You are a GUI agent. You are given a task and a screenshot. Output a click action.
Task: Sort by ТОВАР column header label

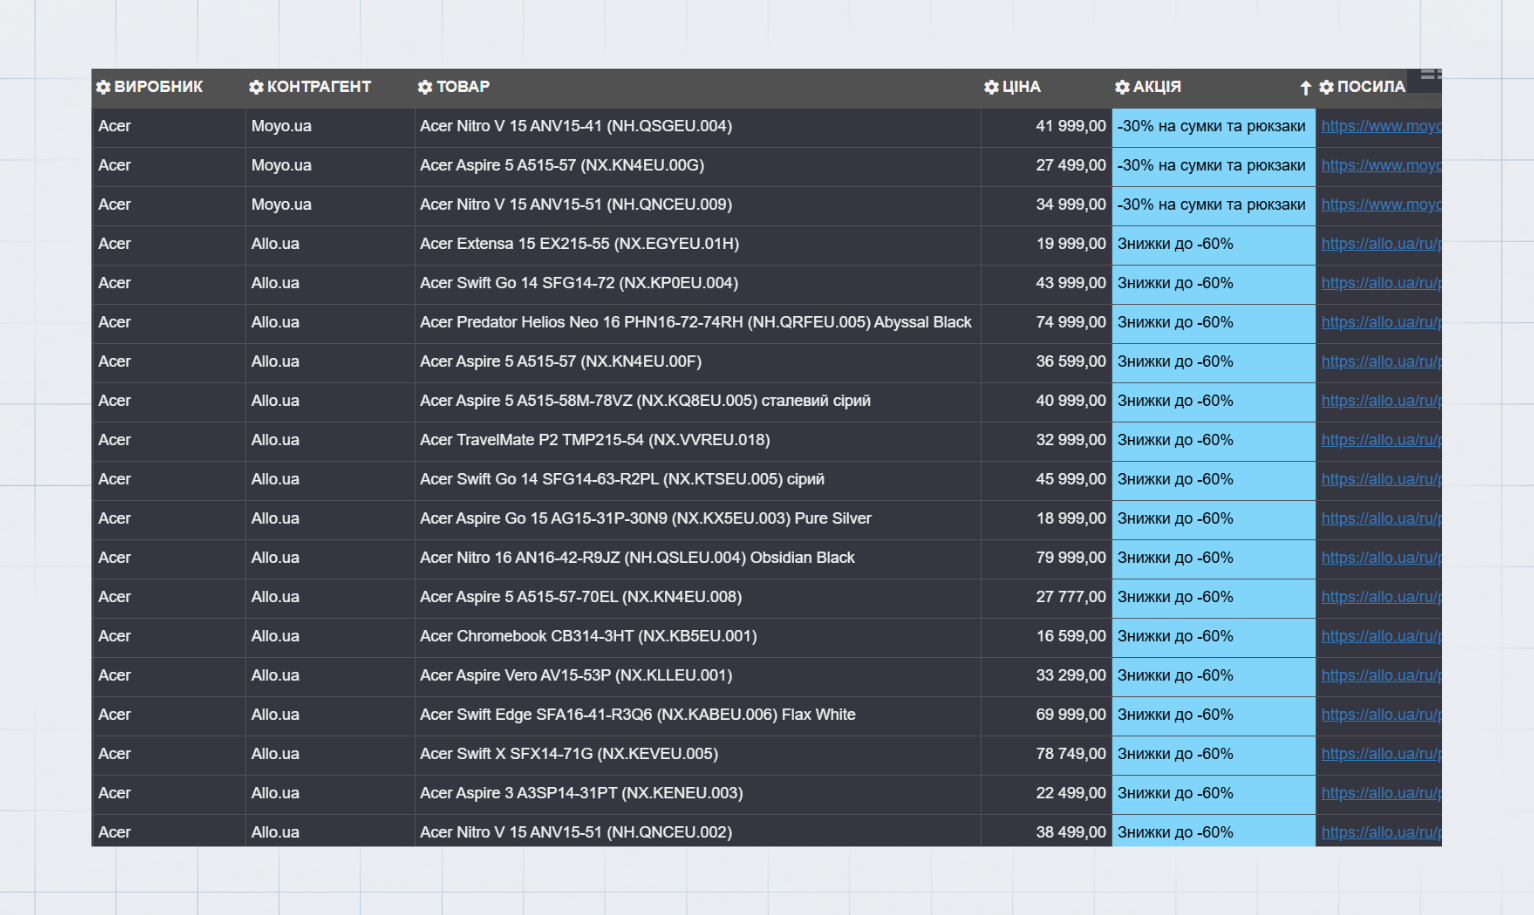463,87
